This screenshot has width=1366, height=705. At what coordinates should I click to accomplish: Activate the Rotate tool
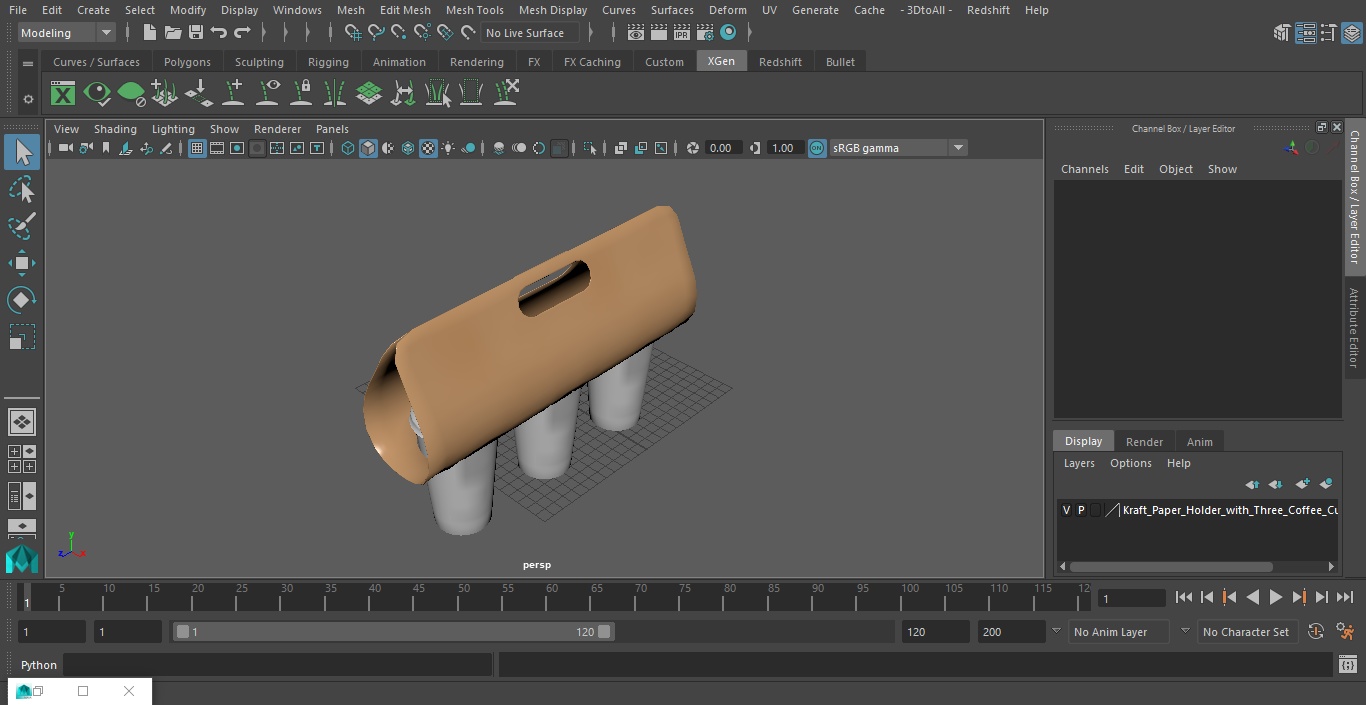[22, 300]
